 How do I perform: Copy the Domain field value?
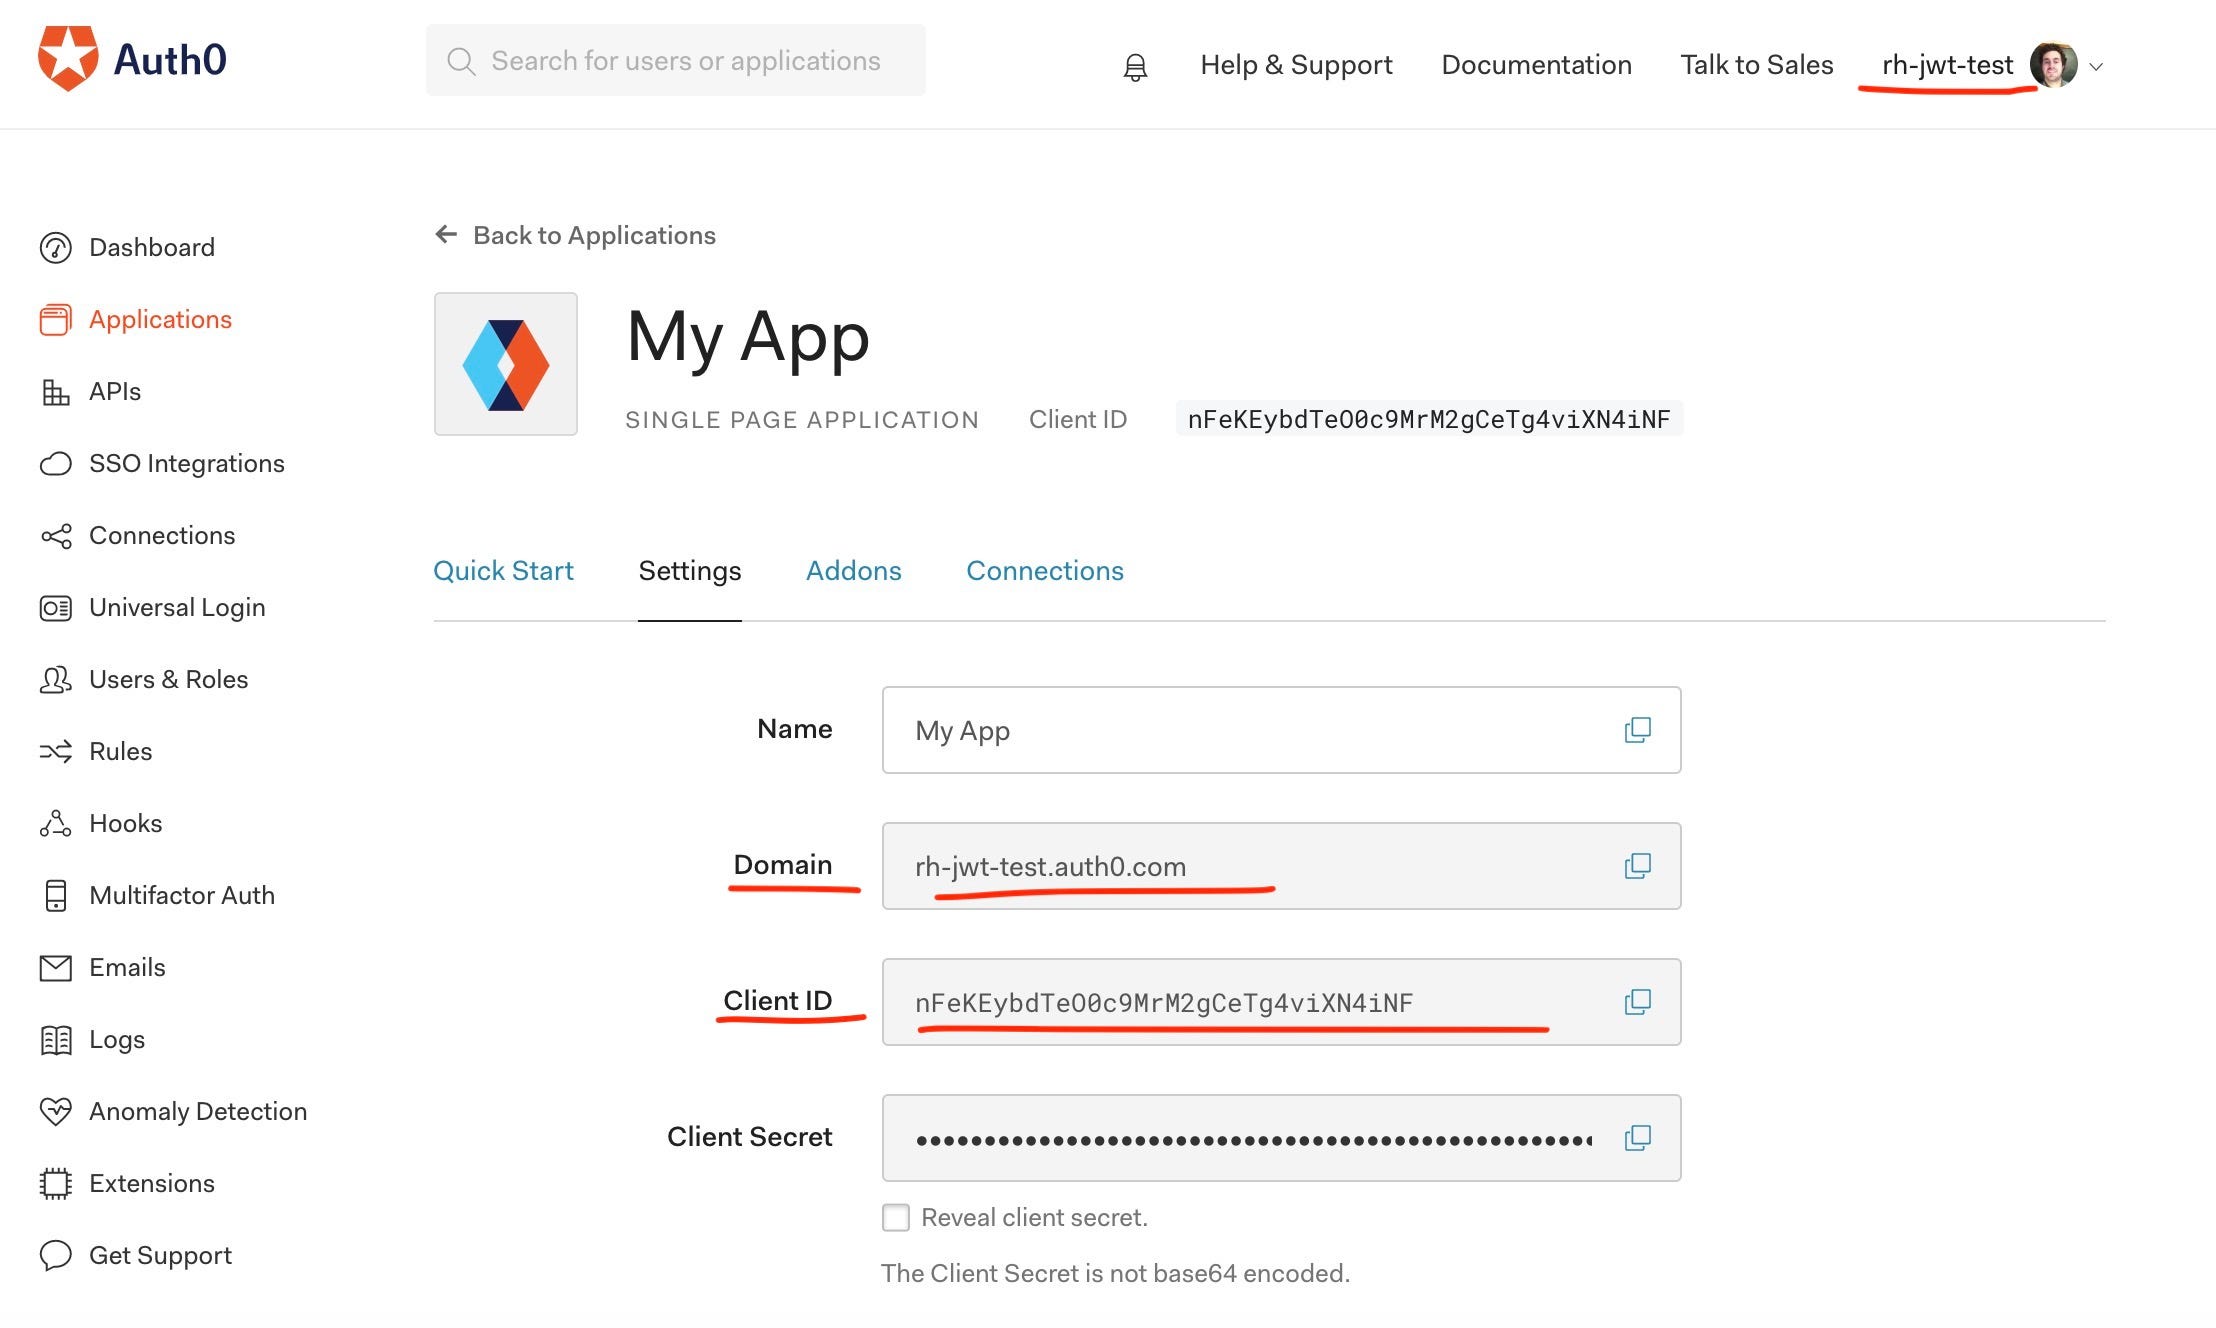[x=1637, y=866]
